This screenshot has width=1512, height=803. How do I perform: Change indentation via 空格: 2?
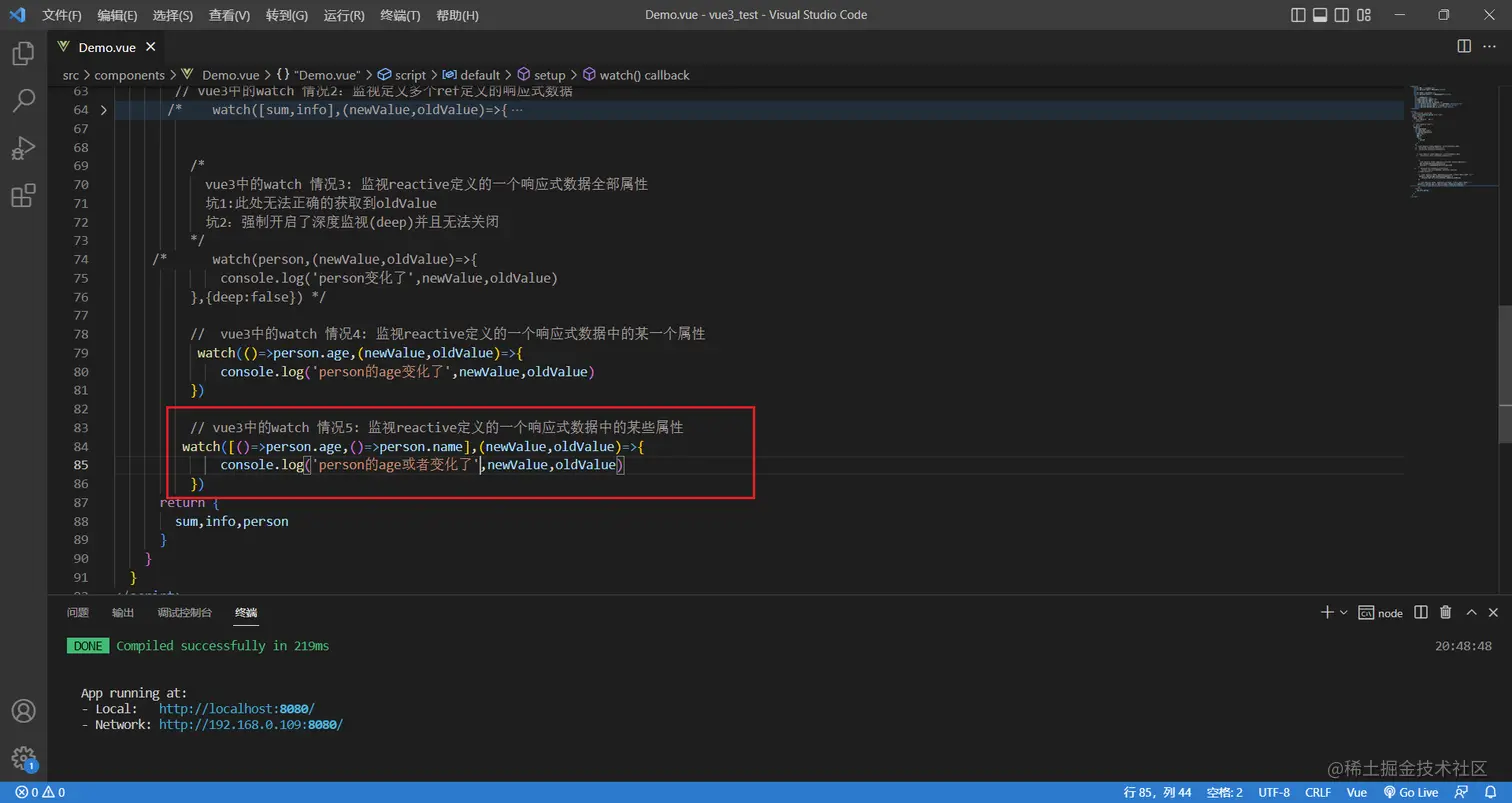[1224, 792]
